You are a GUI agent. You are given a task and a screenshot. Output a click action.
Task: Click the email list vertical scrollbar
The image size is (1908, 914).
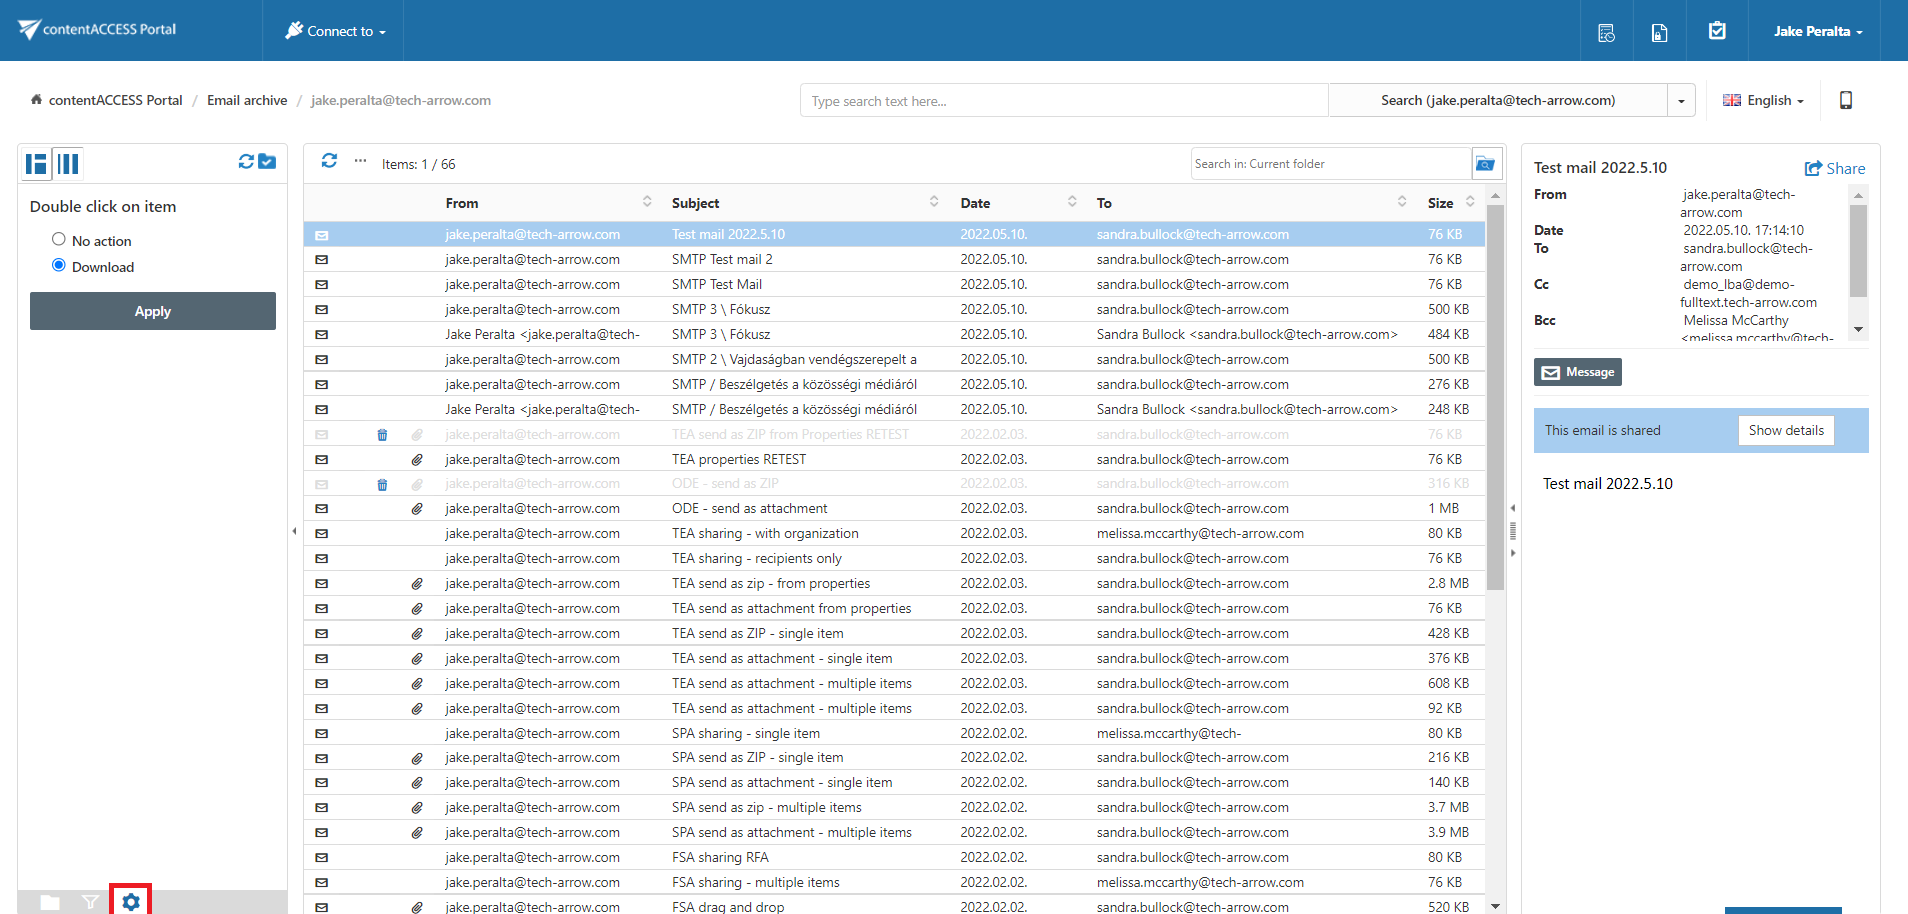(x=1495, y=400)
